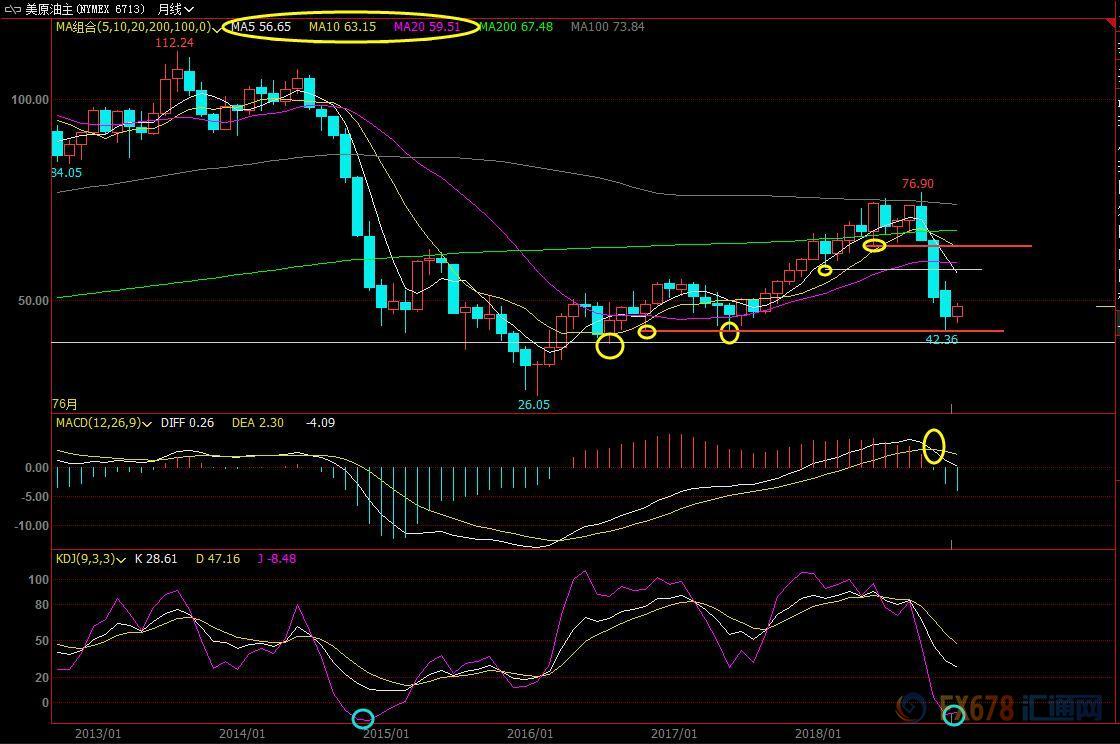
Task: Click the yellow circle on MACD crossover
Action: pyautogui.click(x=934, y=446)
